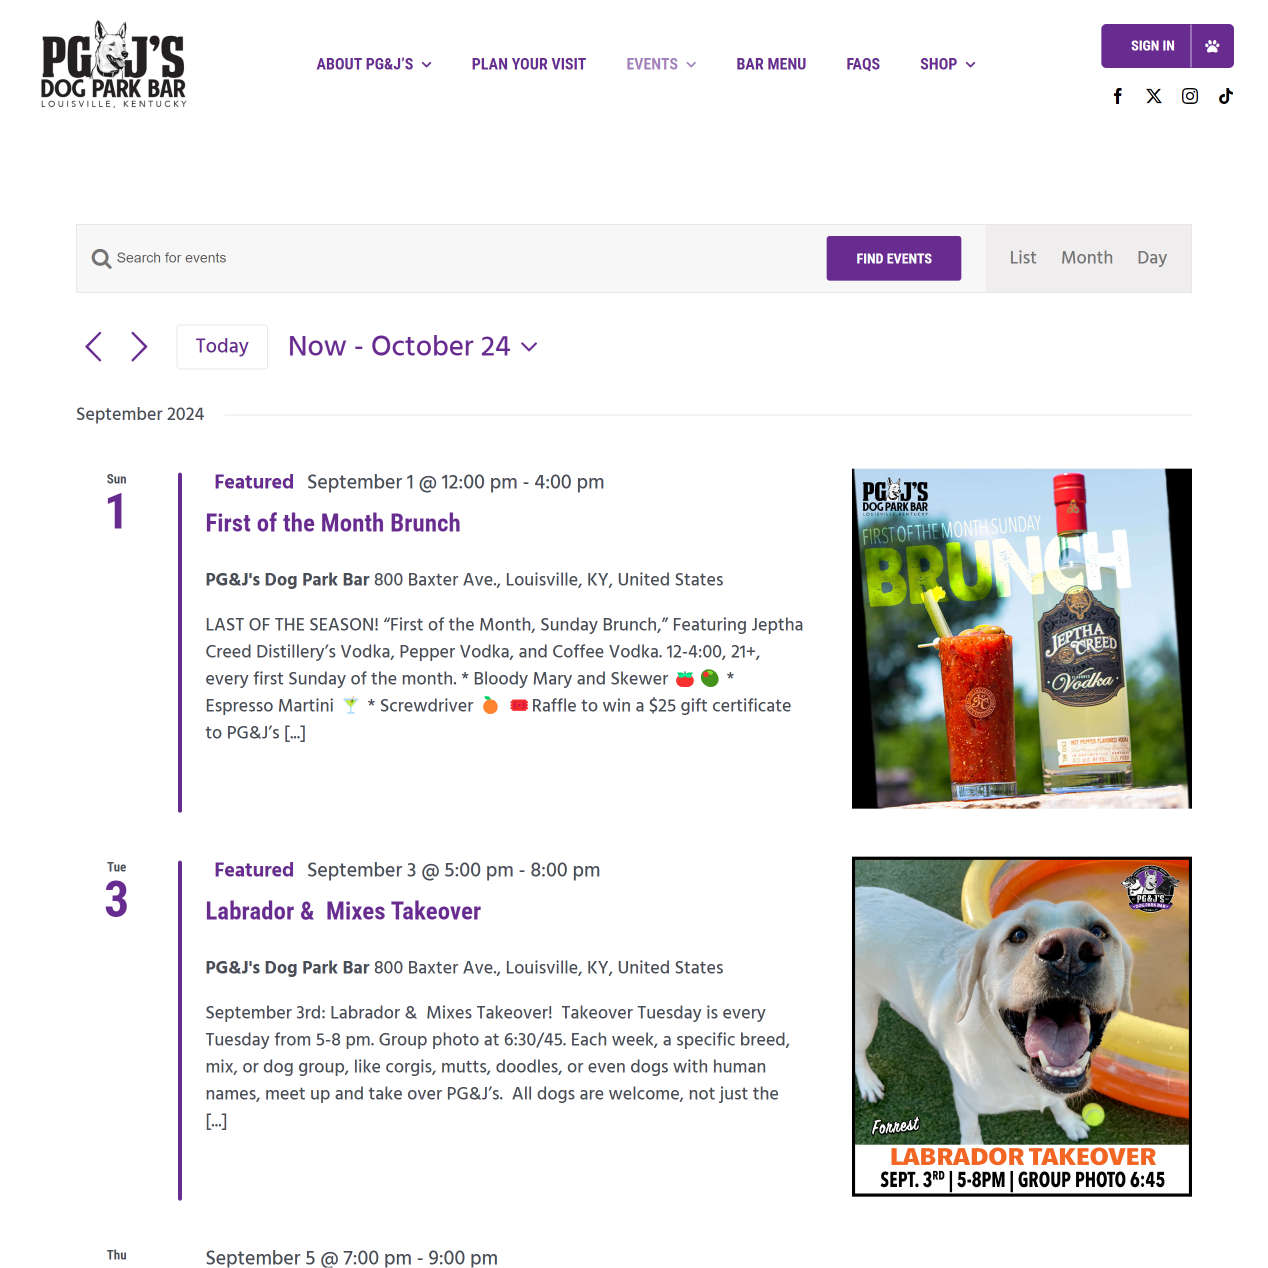Open the Instagram social icon
The image size is (1268, 1268).
point(1190,96)
